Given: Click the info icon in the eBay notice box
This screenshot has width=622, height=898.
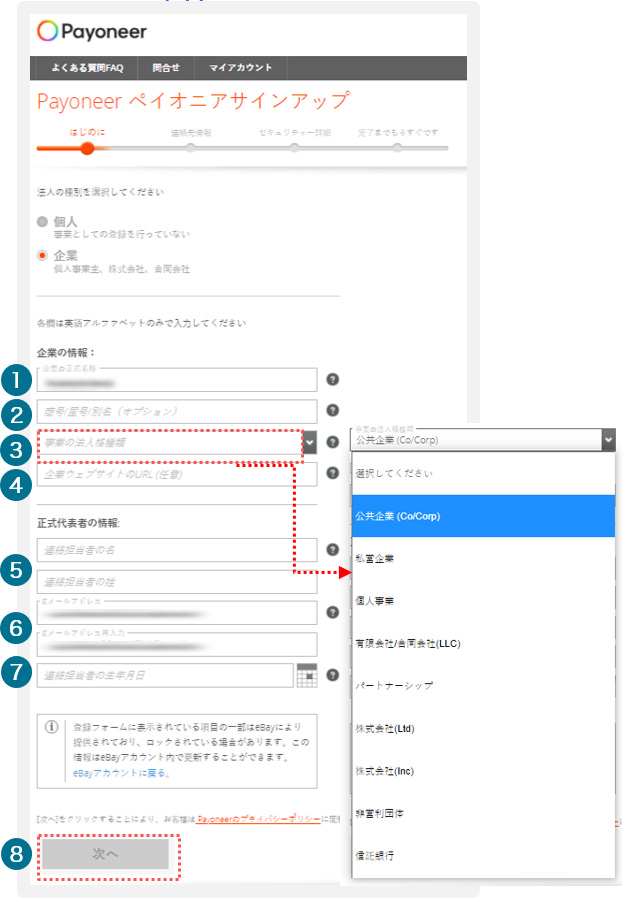Looking at the screenshot, I should [x=52, y=727].
